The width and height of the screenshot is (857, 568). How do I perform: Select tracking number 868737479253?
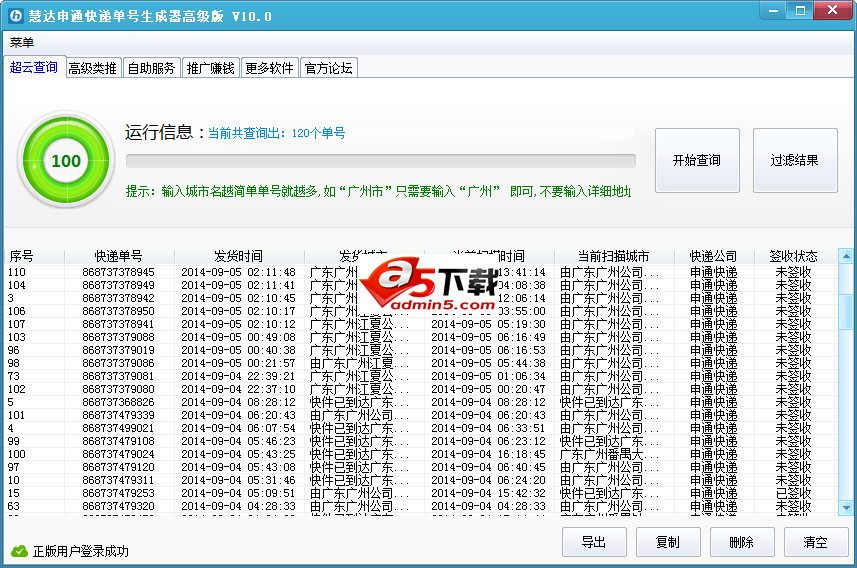(x=119, y=494)
